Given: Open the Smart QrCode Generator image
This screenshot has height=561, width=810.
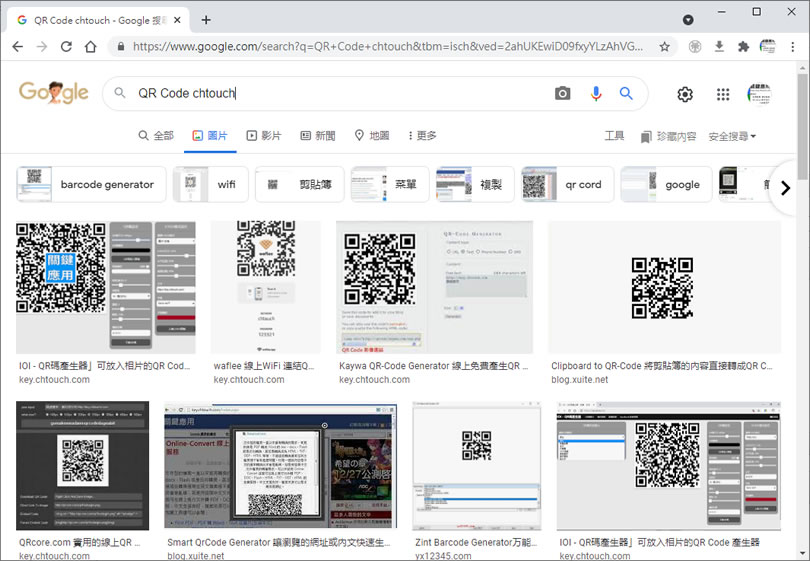Looking at the screenshot, I should [281, 466].
